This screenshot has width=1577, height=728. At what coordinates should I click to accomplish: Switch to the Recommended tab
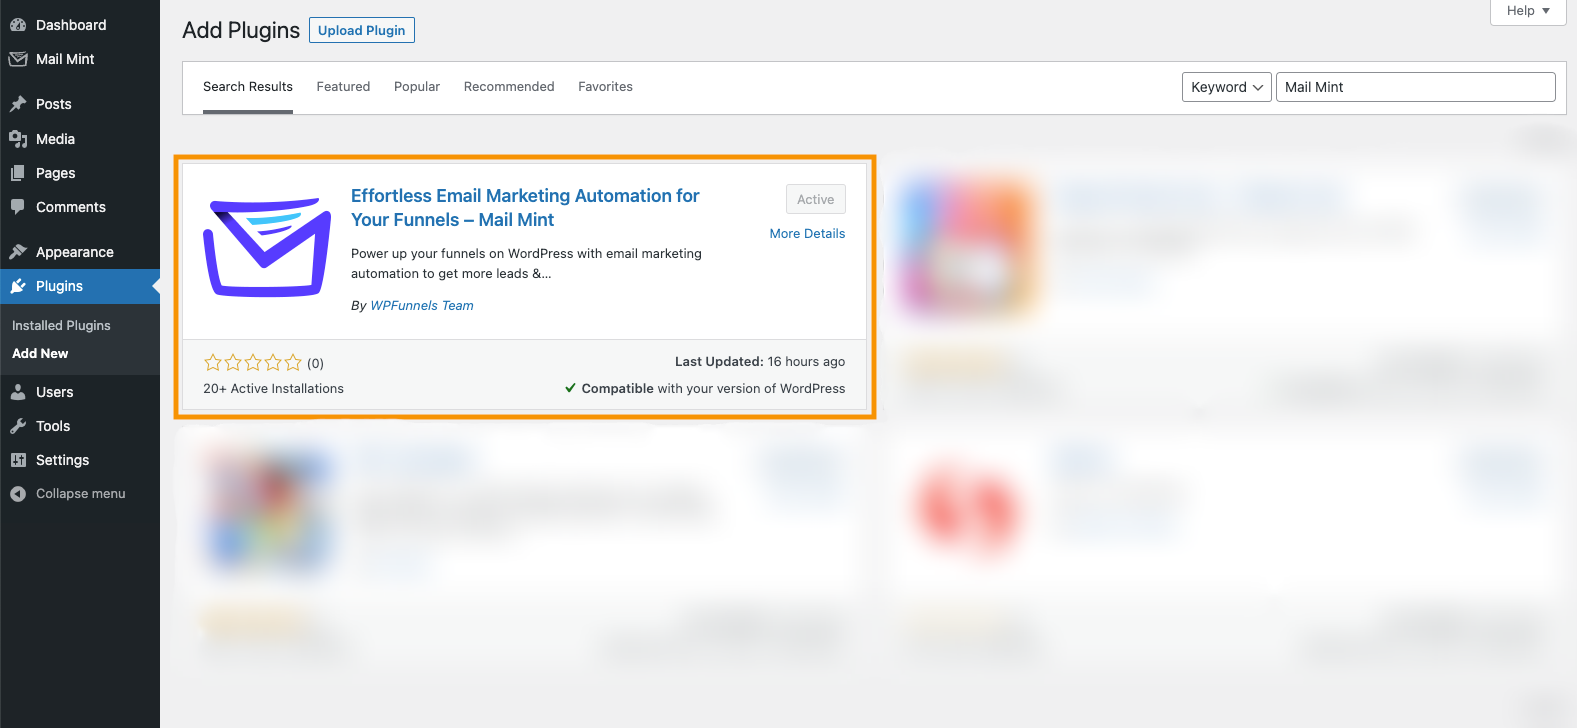(x=509, y=87)
